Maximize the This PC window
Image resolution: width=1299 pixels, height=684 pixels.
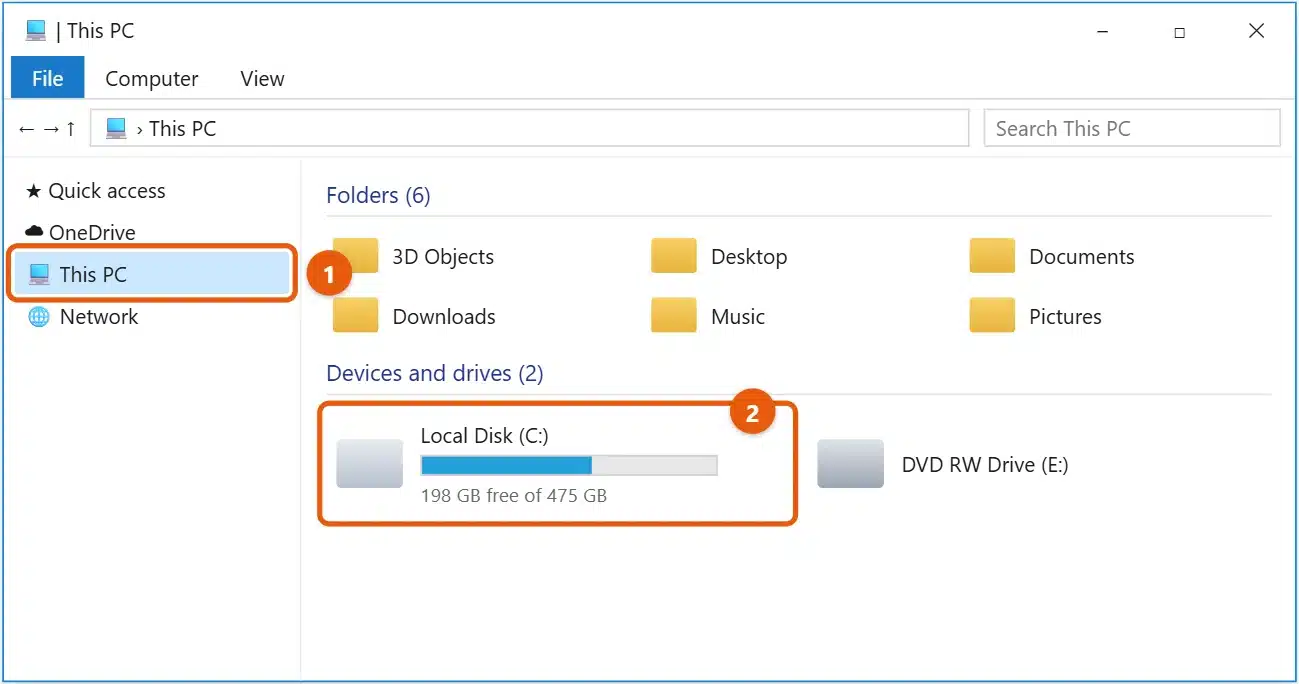[1179, 32]
